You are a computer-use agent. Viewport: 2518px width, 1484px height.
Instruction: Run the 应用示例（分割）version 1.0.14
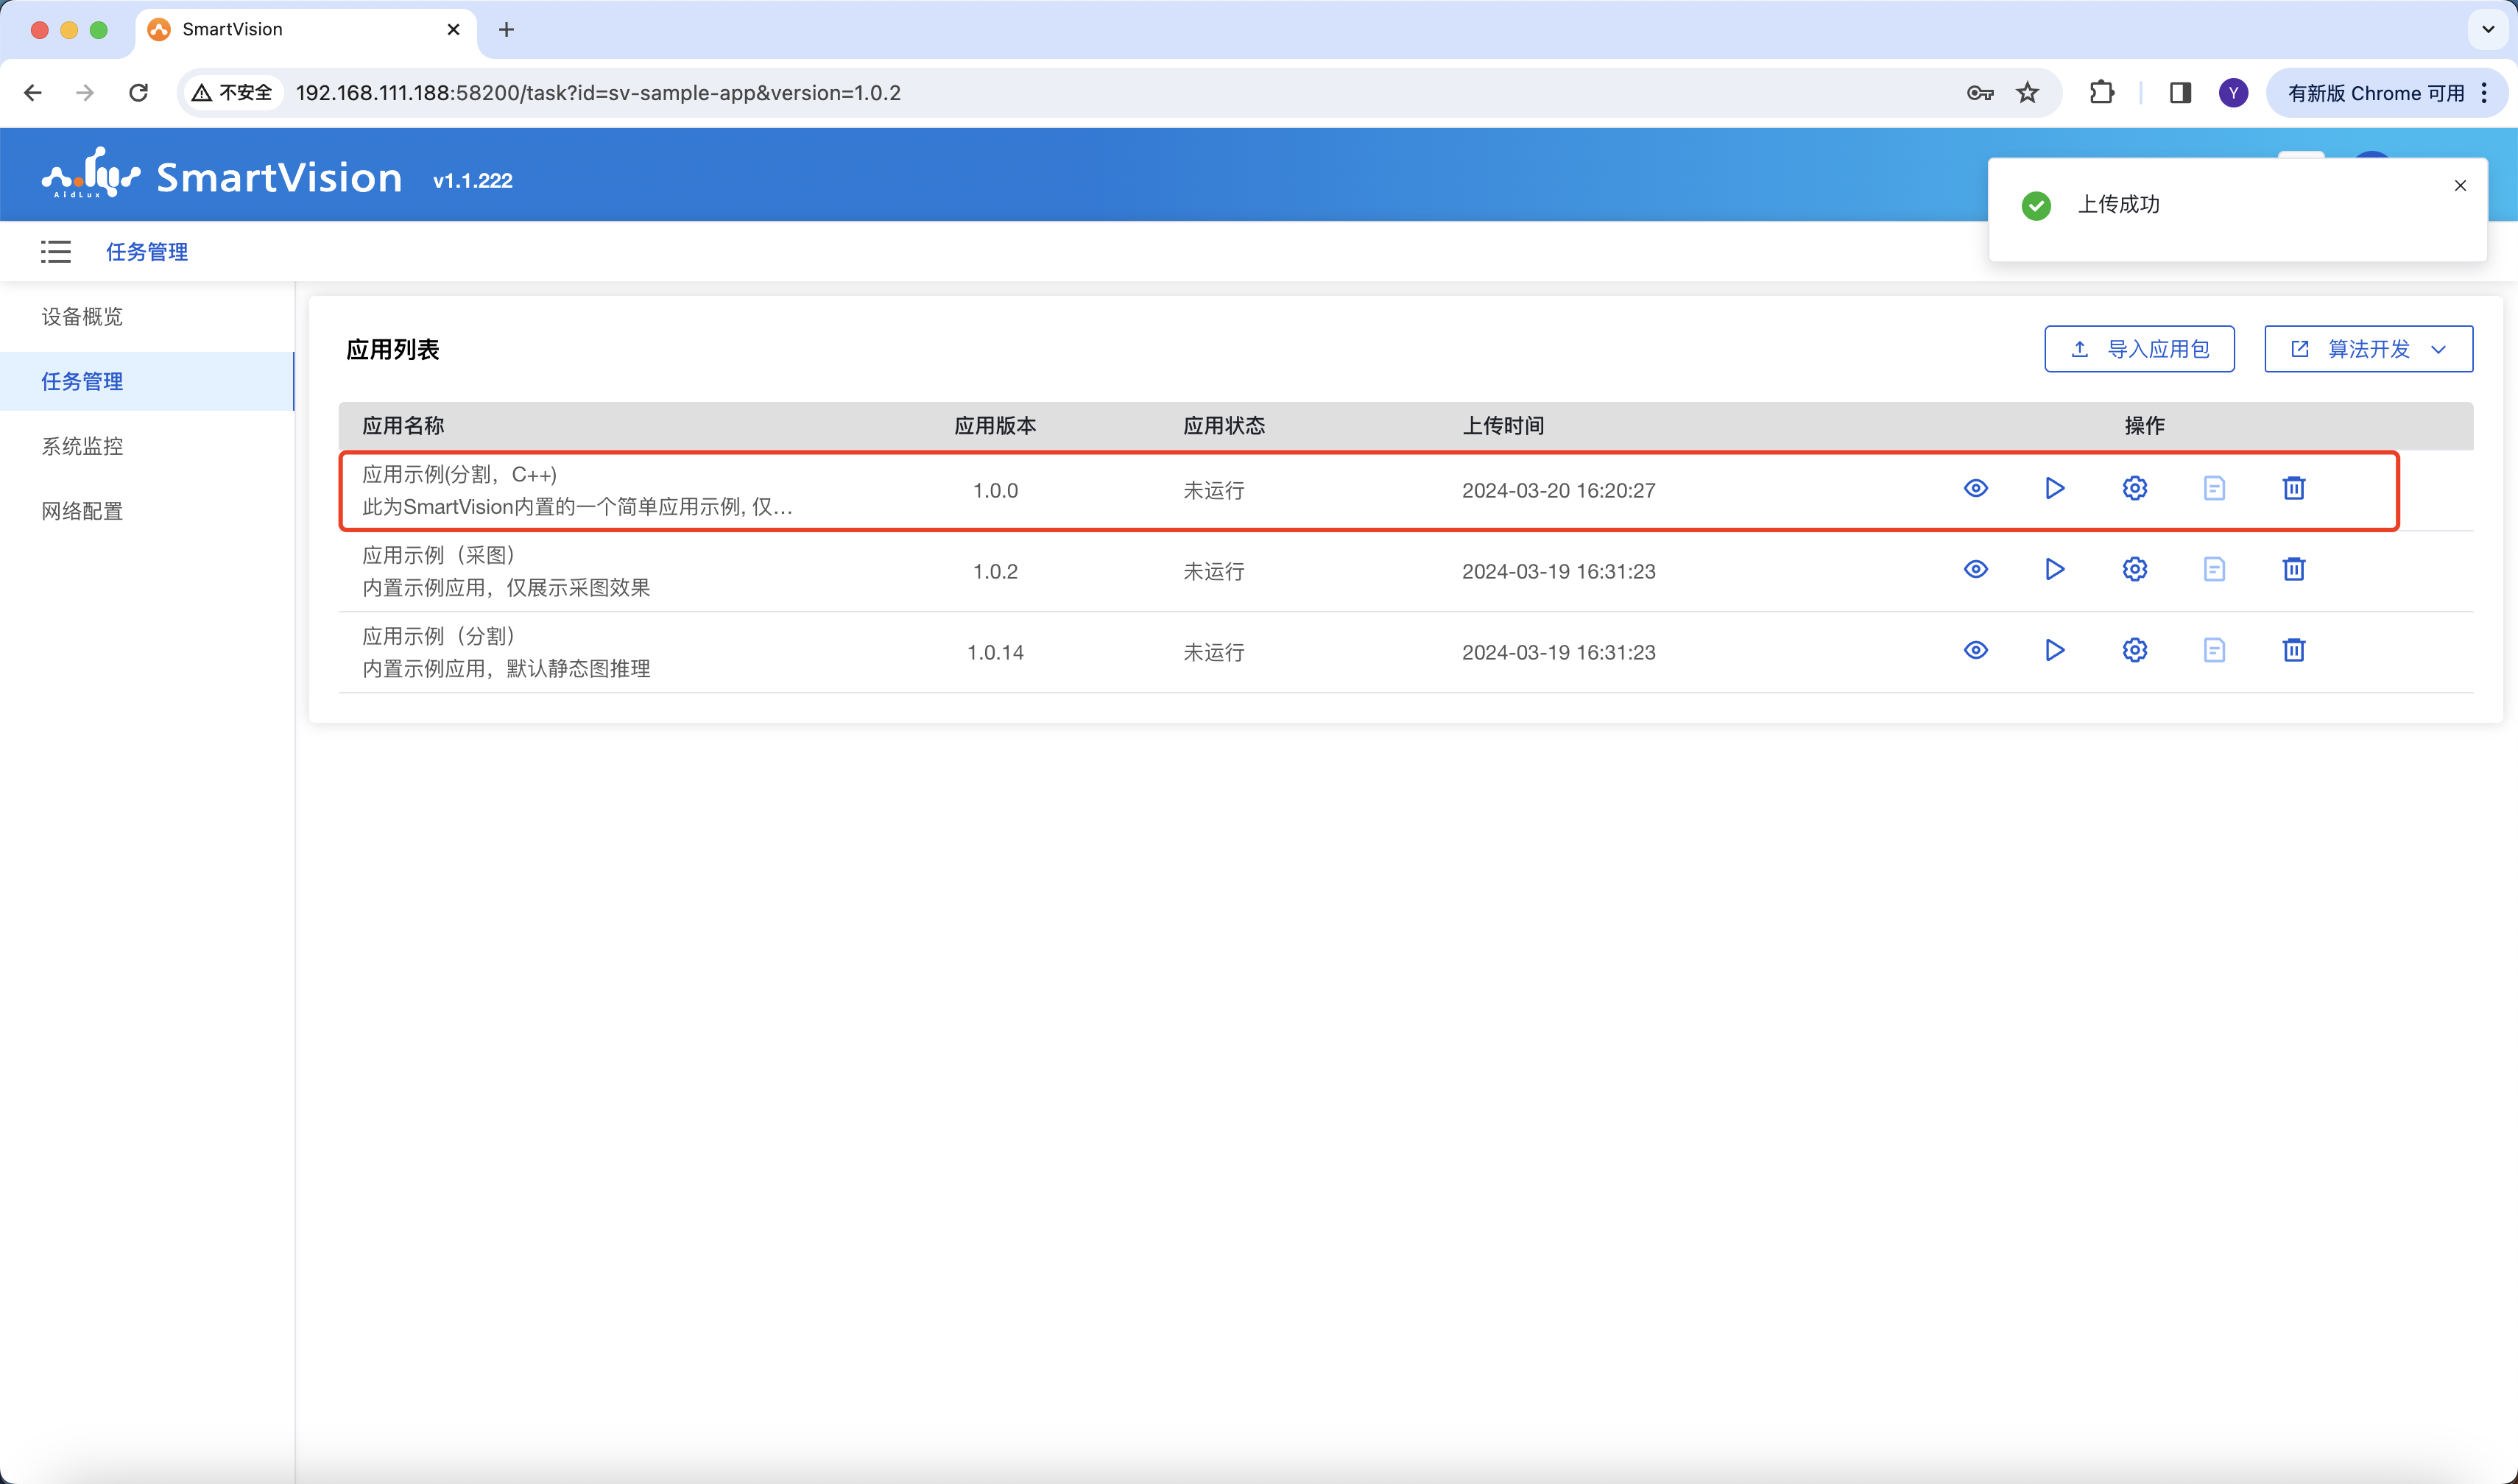(2055, 650)
